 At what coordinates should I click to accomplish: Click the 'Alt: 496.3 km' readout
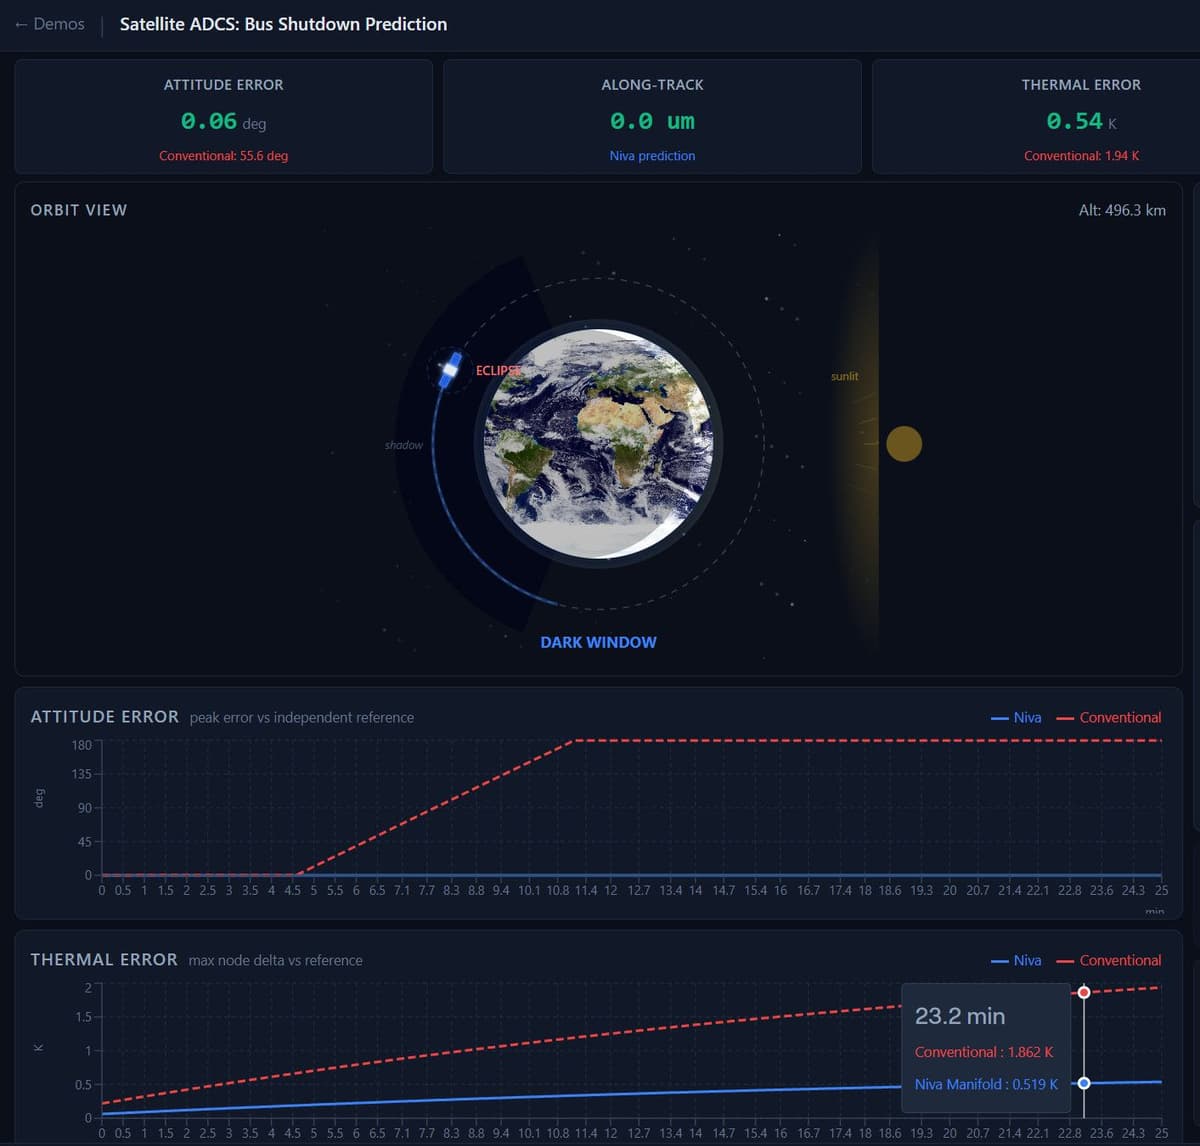(1122, 210)
